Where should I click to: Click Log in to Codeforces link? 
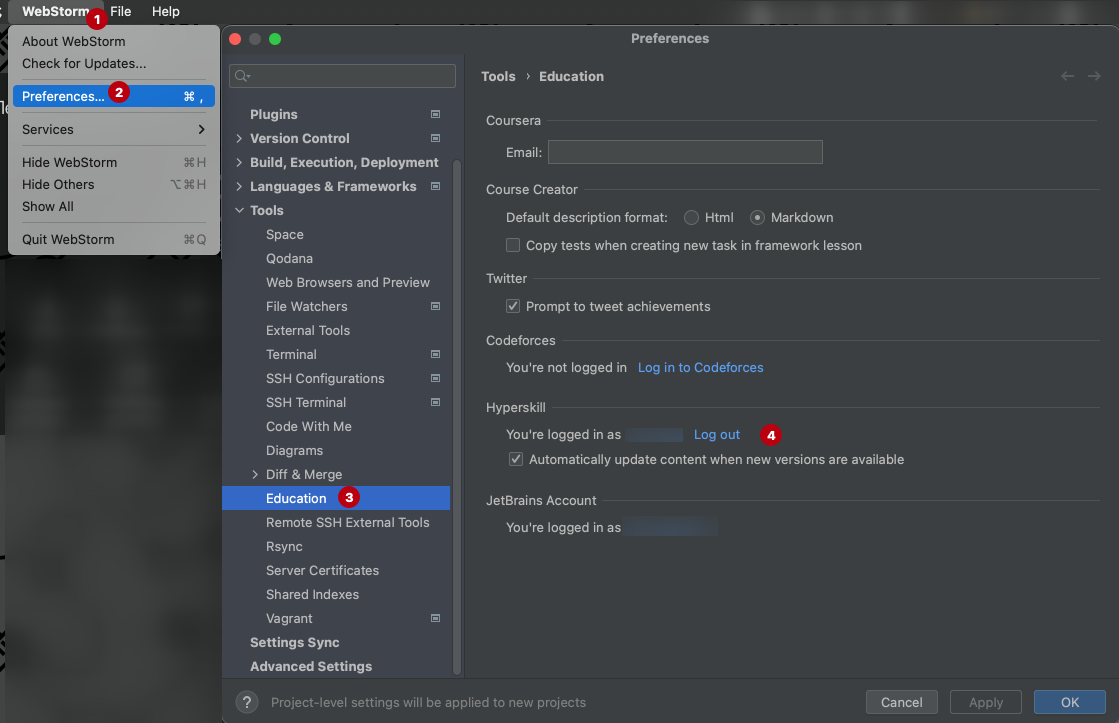700,368
